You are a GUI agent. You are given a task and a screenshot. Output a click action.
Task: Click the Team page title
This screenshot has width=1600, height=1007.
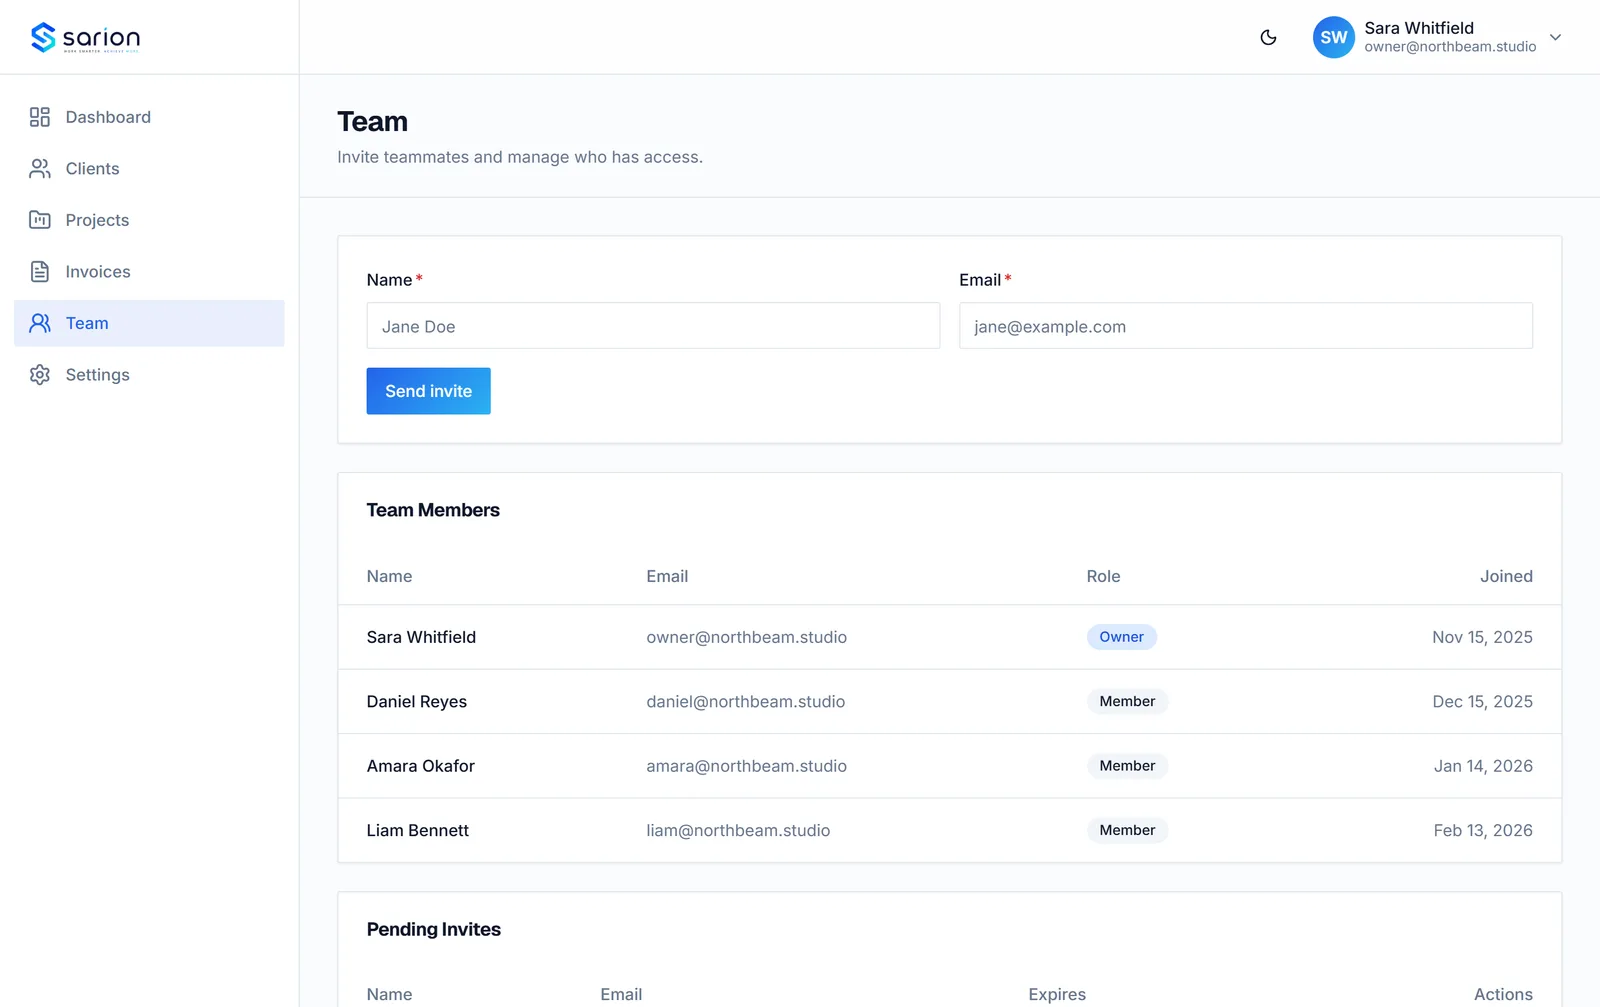point(372,122)
